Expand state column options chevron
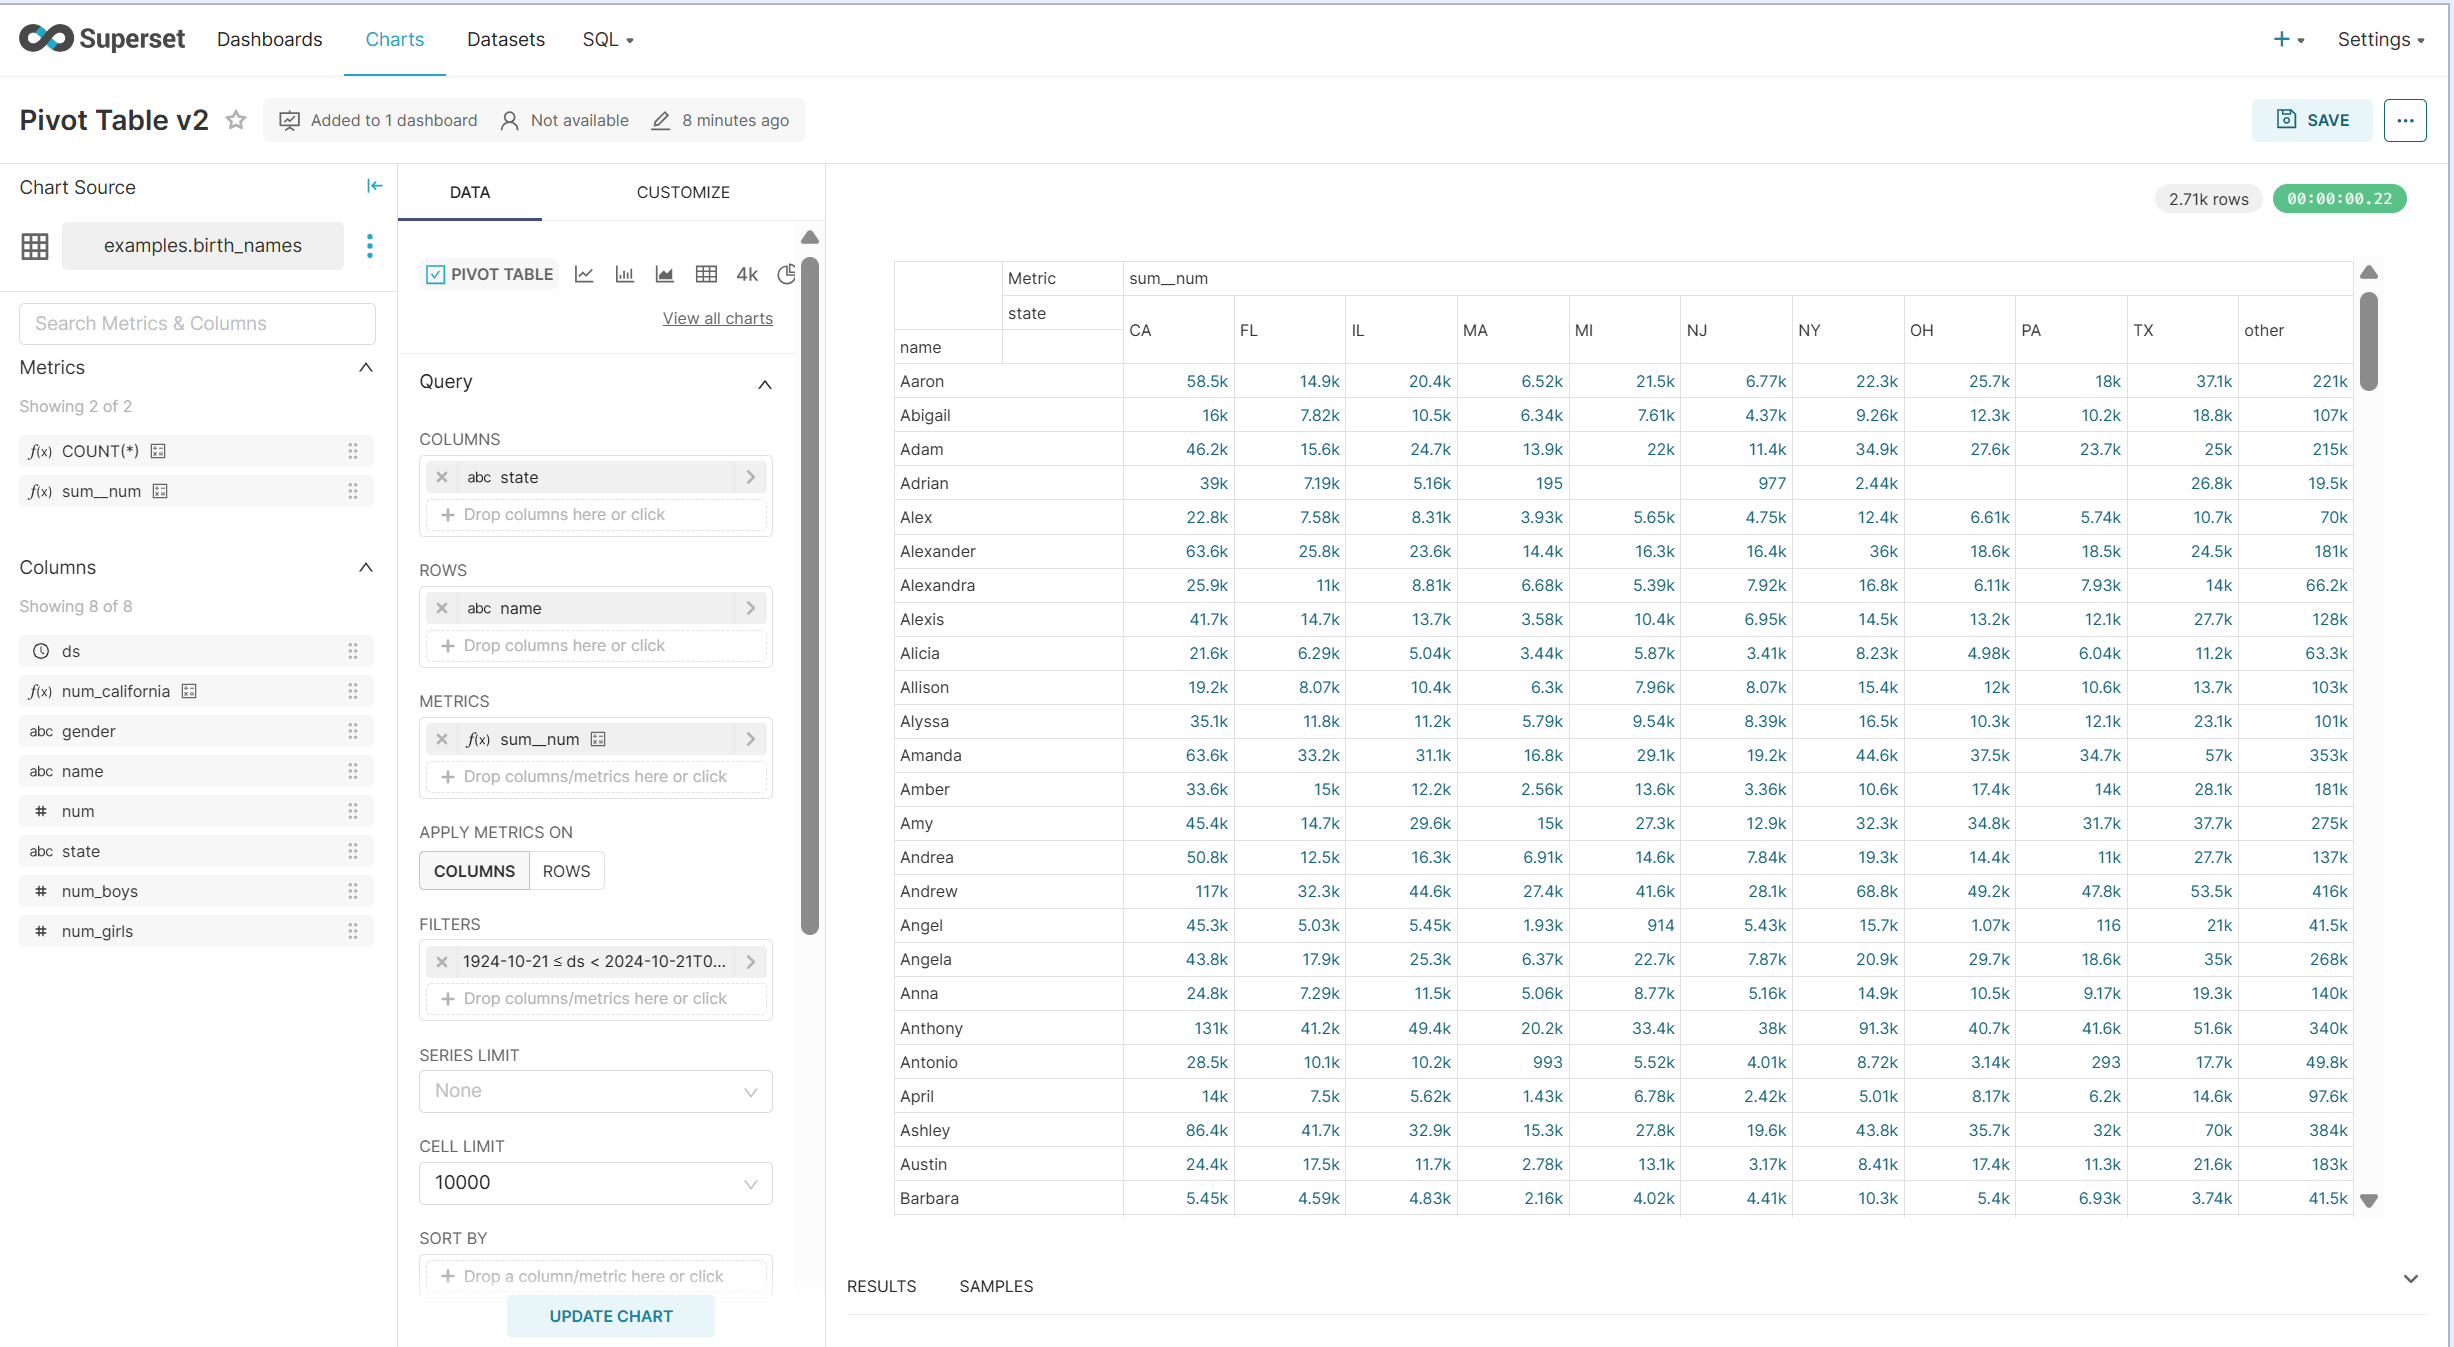This screenshot has height=1347, width=2454. 751,477
